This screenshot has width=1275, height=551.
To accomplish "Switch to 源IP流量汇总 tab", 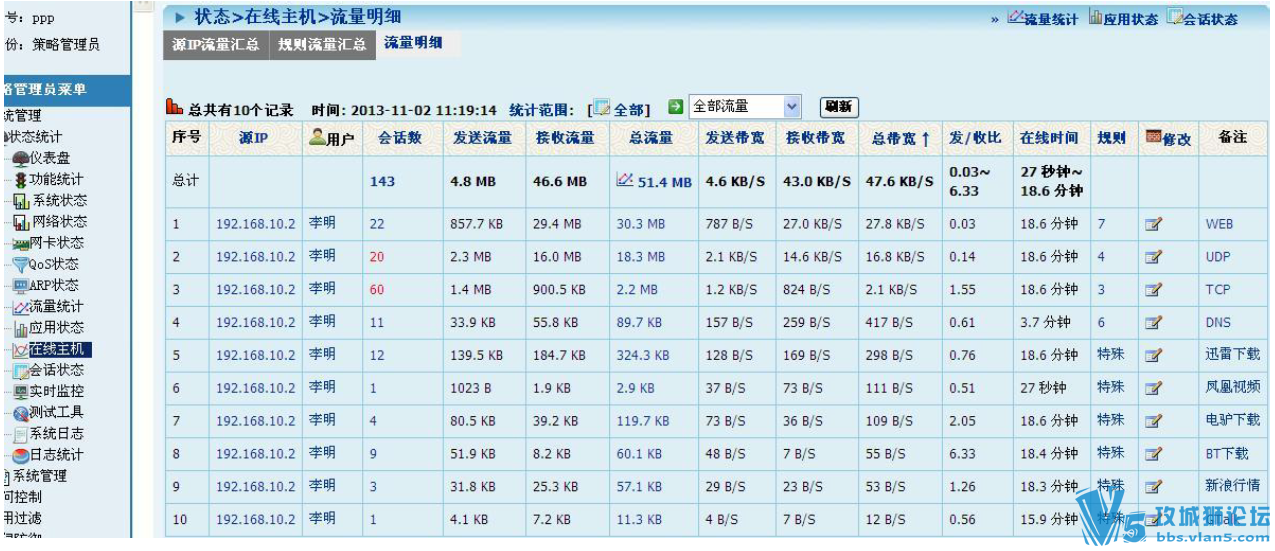I will click(x=215, y=45).
